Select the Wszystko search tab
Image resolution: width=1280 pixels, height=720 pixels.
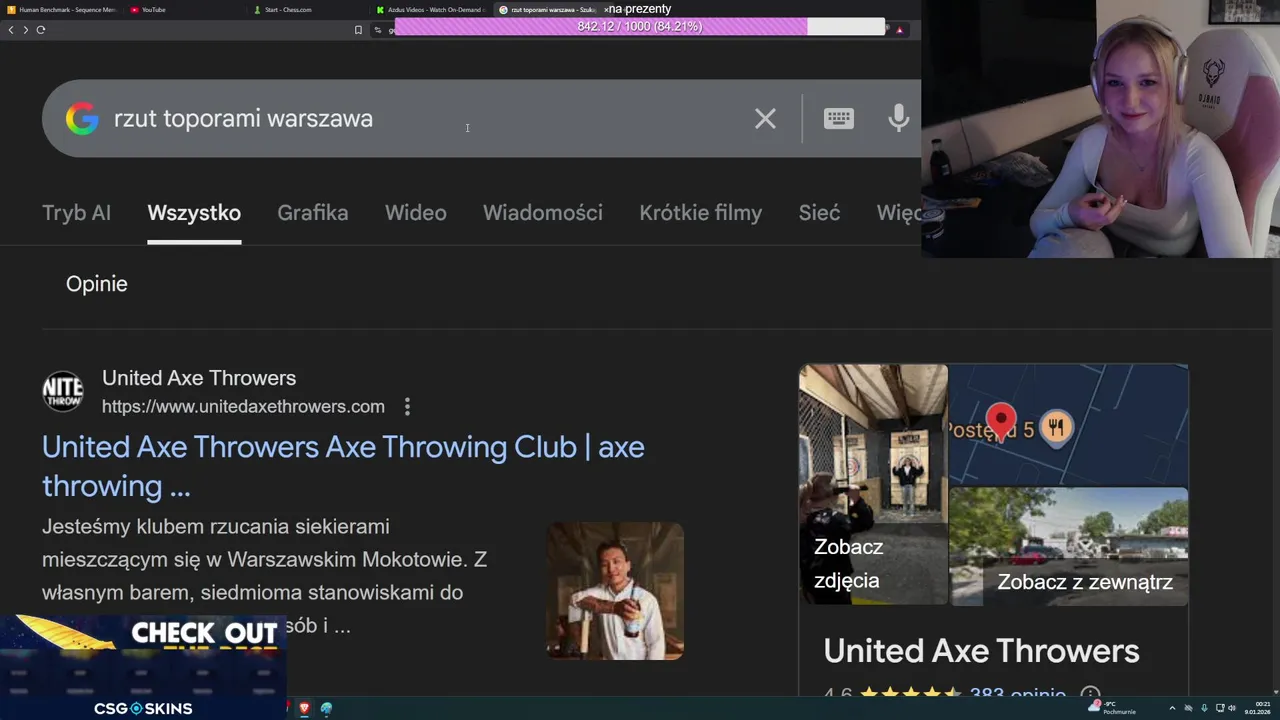[194, 213]
